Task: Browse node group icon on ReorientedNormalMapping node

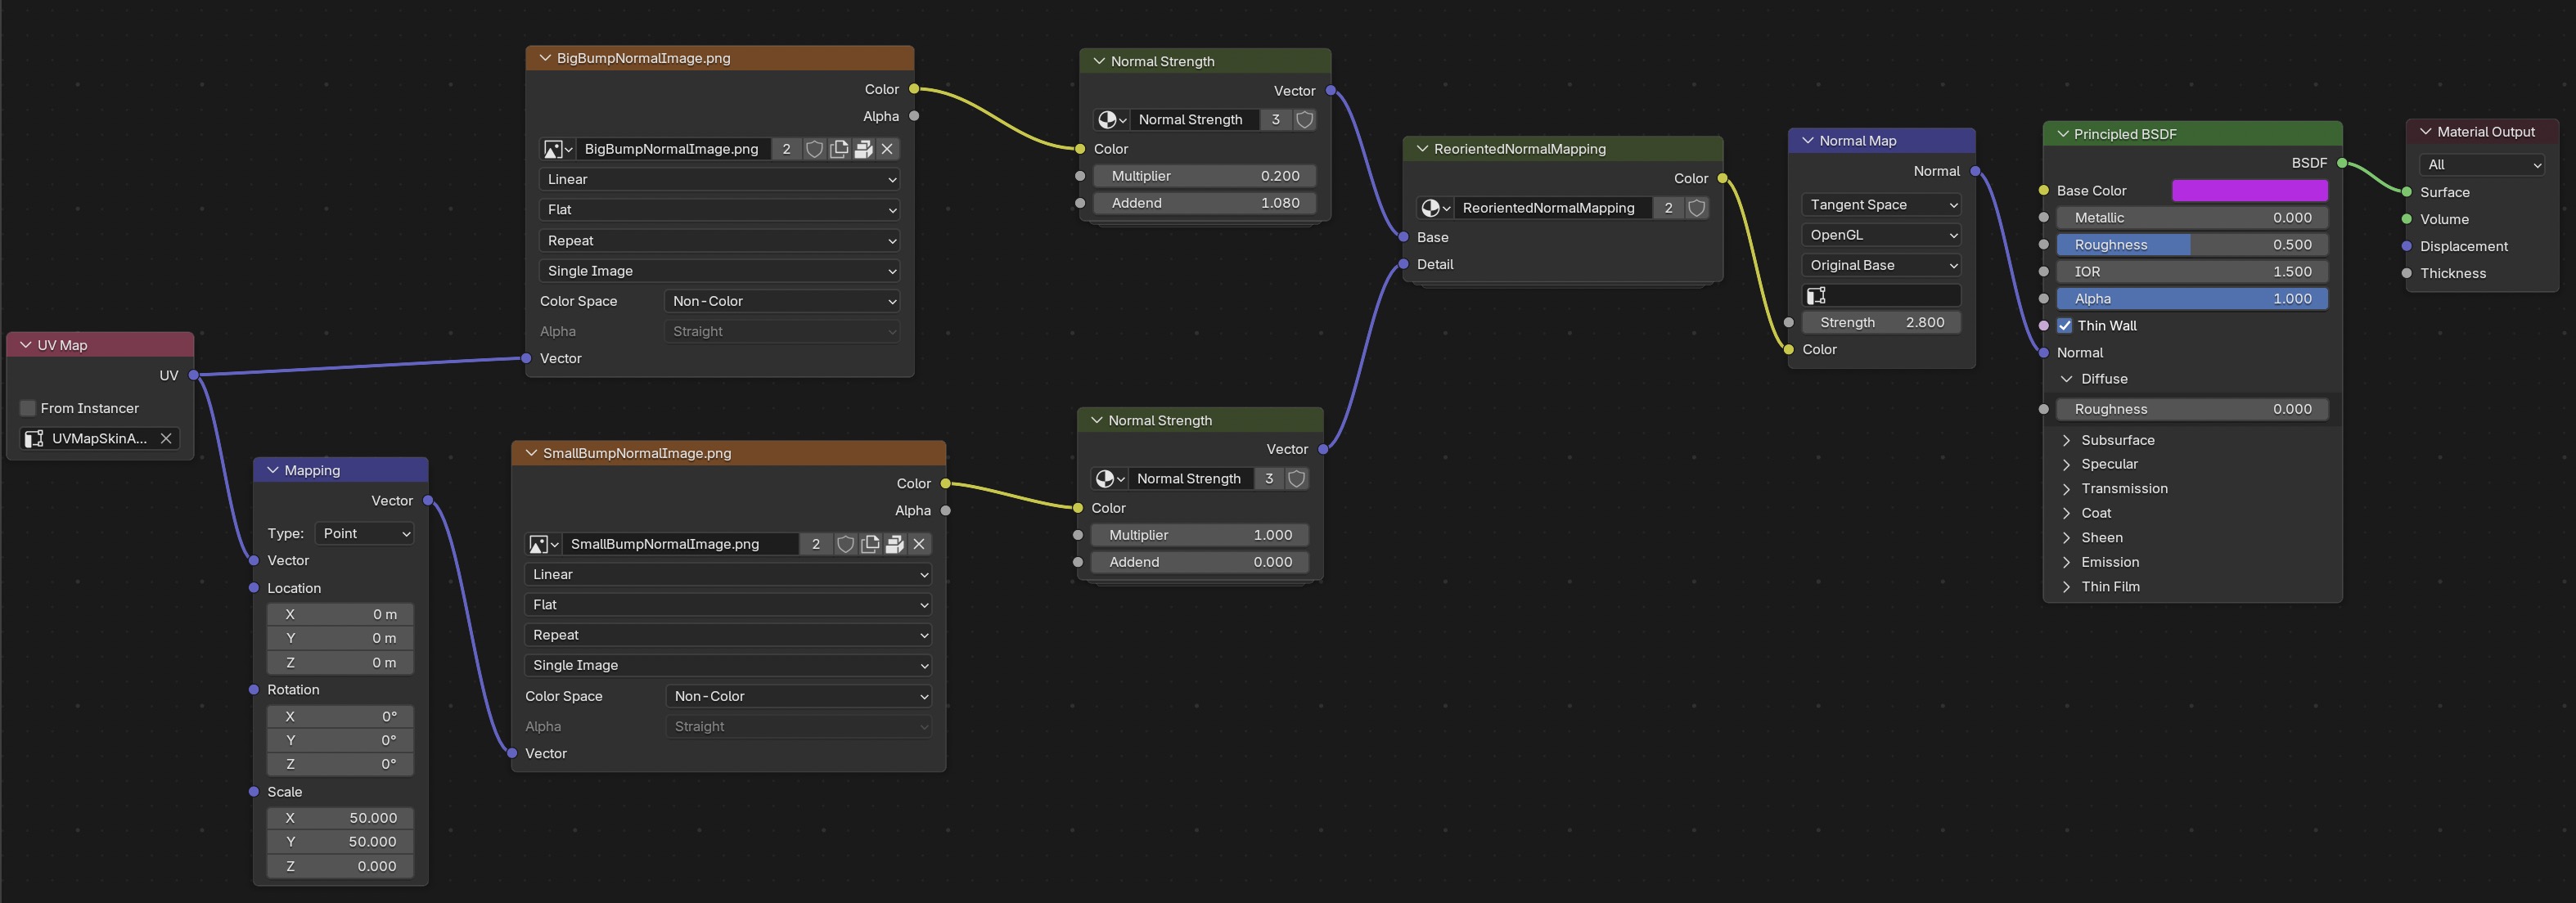Action: [1435, 208]
